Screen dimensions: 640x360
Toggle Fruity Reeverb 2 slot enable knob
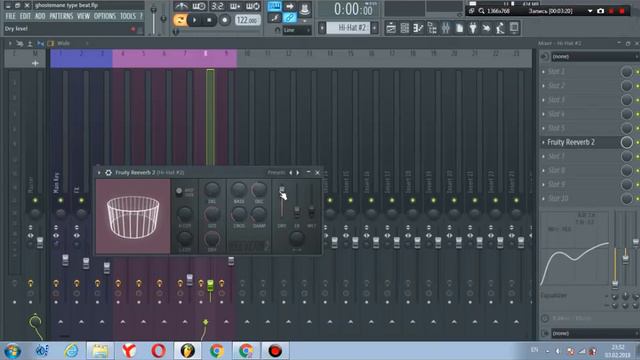627,142
